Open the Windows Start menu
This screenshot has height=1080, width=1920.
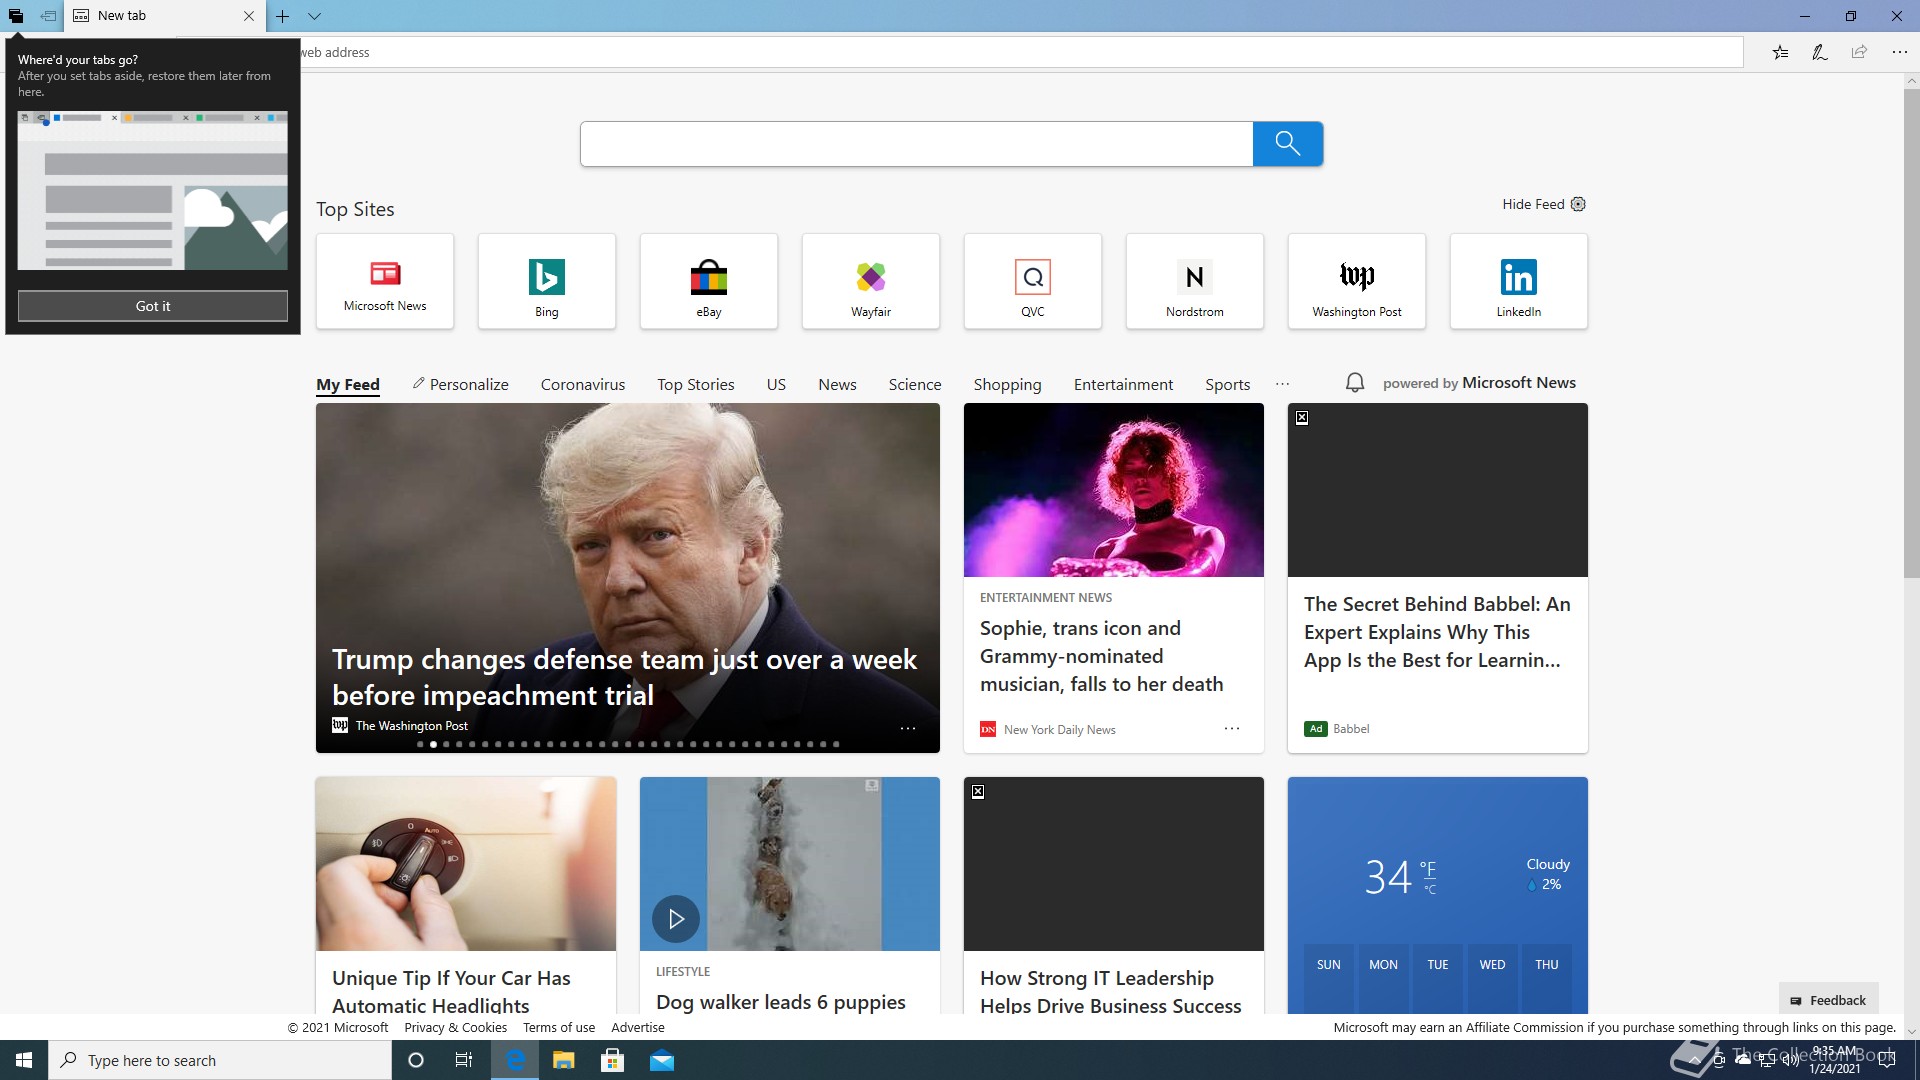[x=24, y=1060]
